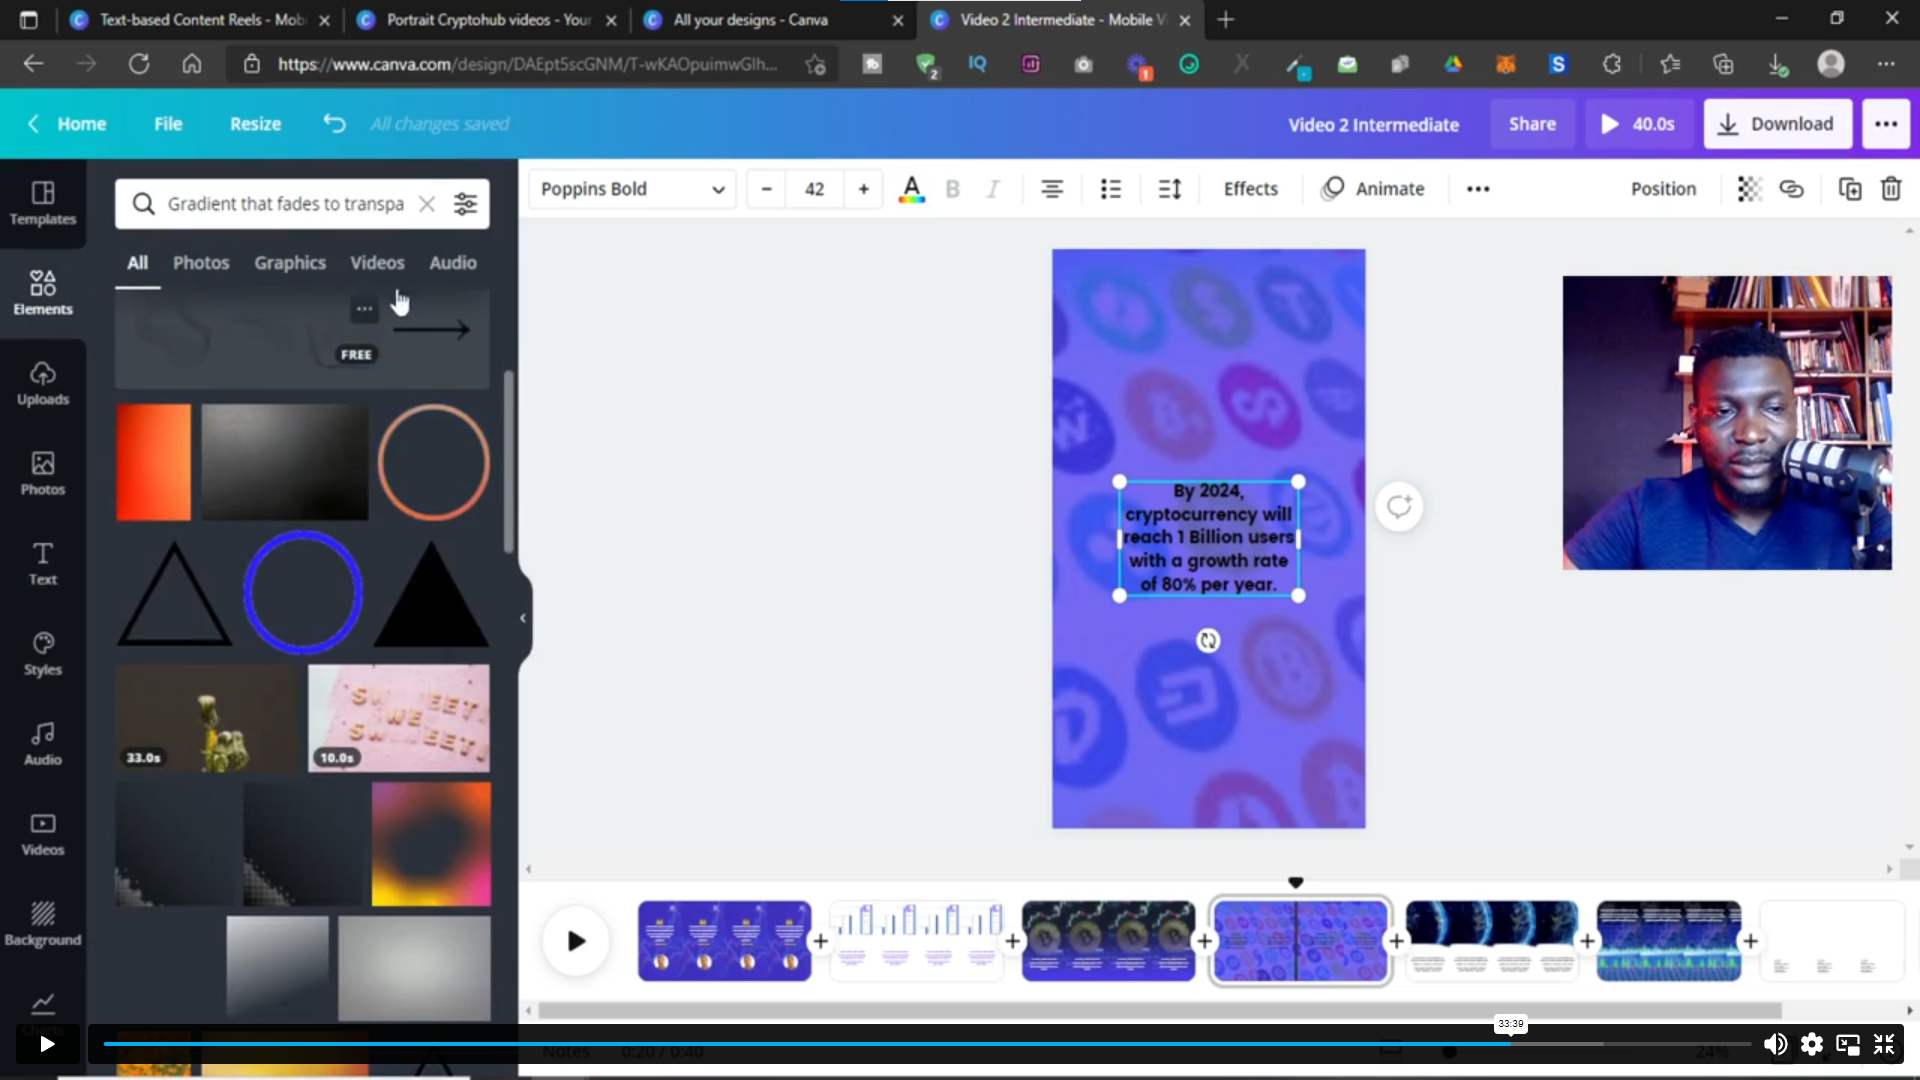This screenshot has height=1080, width=1920.
Task: Click the Photos panel icon
Action: tap(42, 472)
